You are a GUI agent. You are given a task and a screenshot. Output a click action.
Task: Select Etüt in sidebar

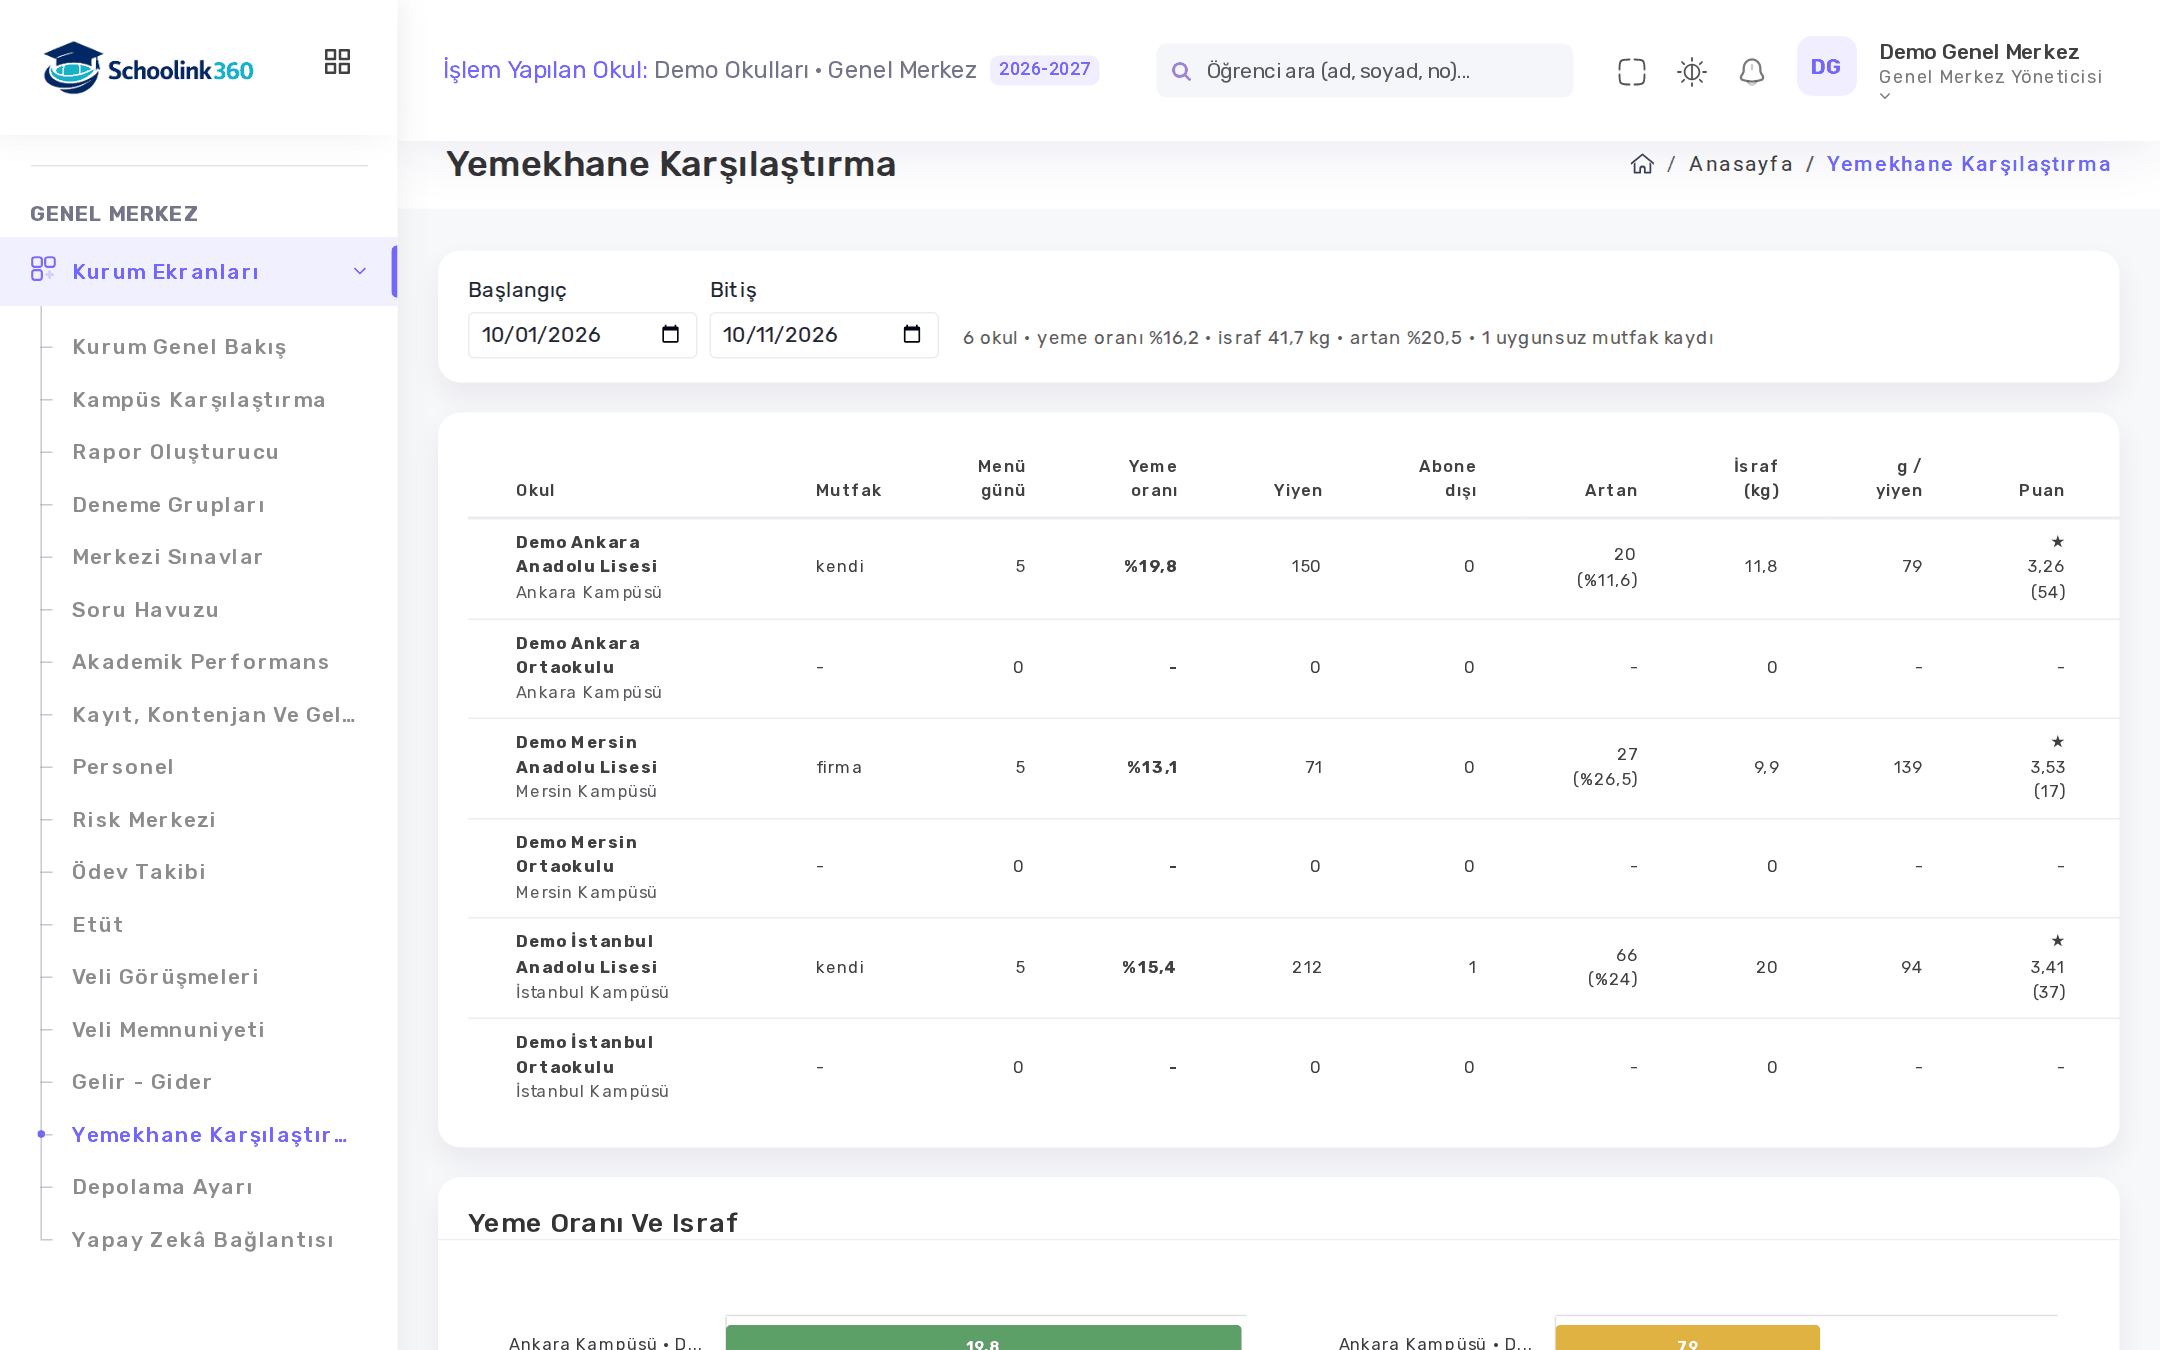coord(98,925)
